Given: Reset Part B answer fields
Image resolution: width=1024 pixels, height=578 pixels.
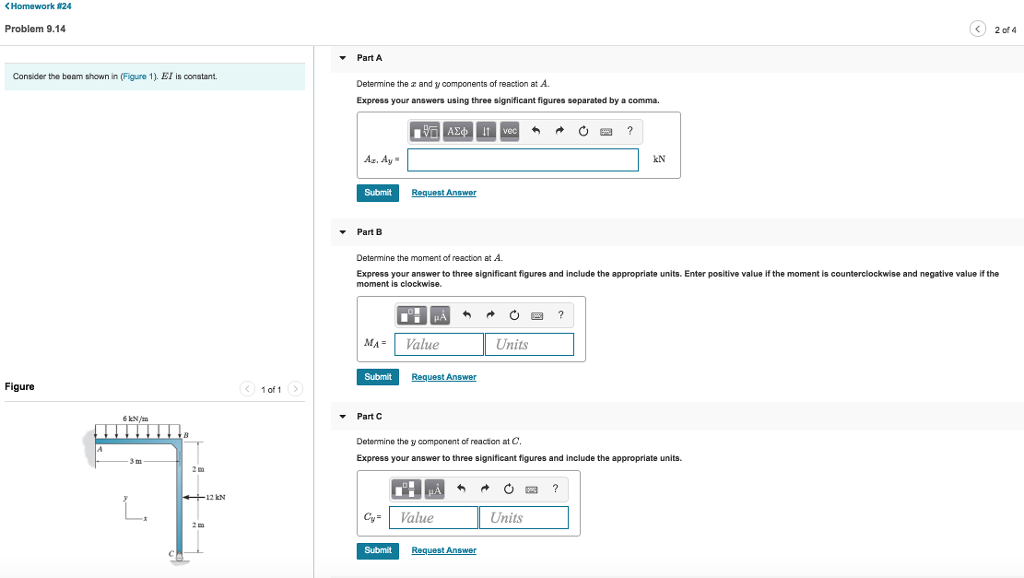Looking at the screenshot, I should (x=514, y=315).
